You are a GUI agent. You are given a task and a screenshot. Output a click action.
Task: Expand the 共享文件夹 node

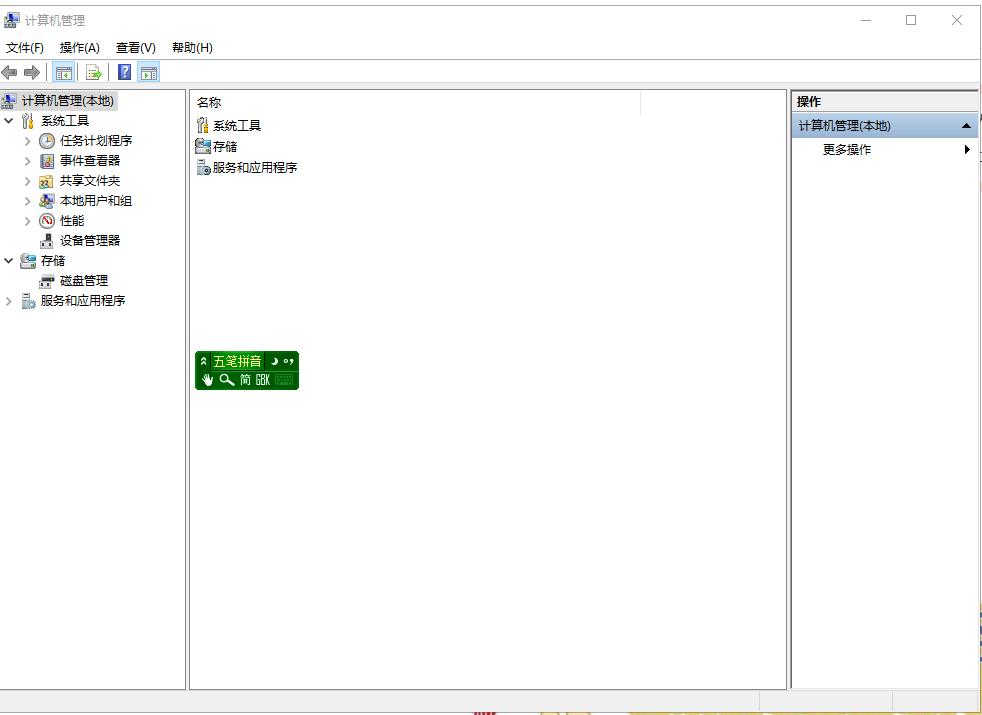[28, 181]
